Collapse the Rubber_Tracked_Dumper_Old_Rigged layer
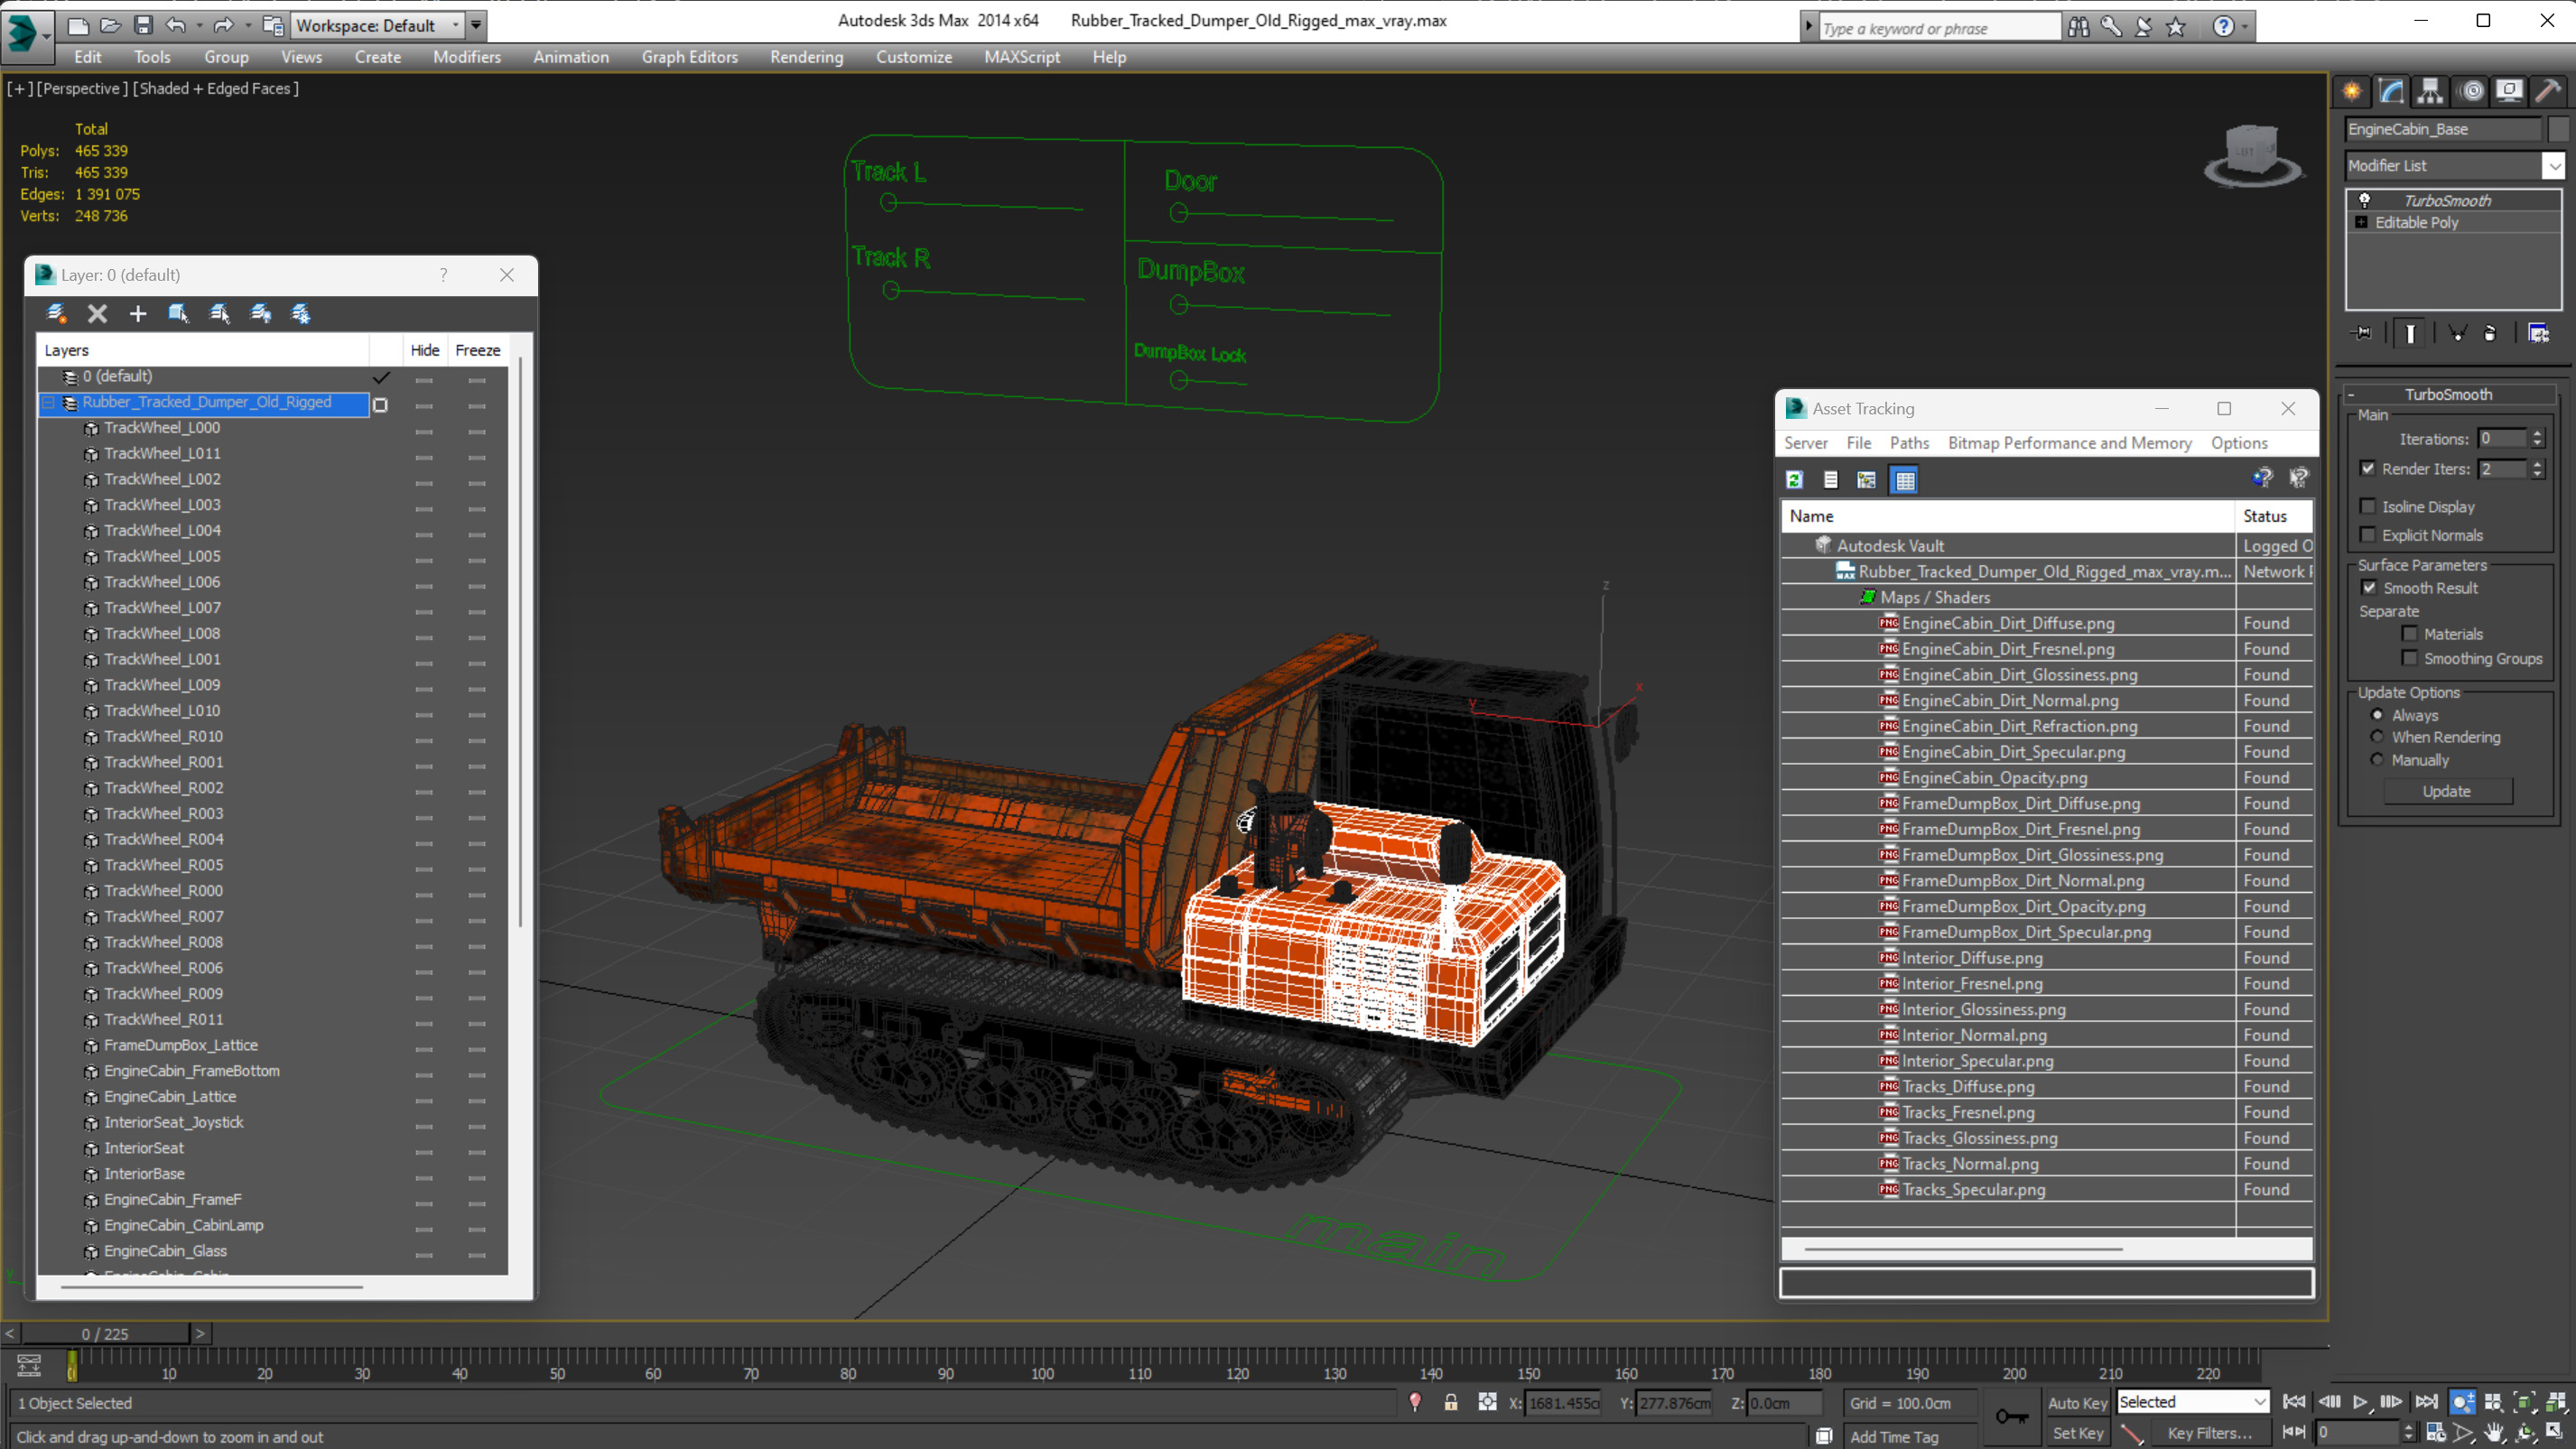The width and height of the screenshot is (2576, 1449). 48,402
